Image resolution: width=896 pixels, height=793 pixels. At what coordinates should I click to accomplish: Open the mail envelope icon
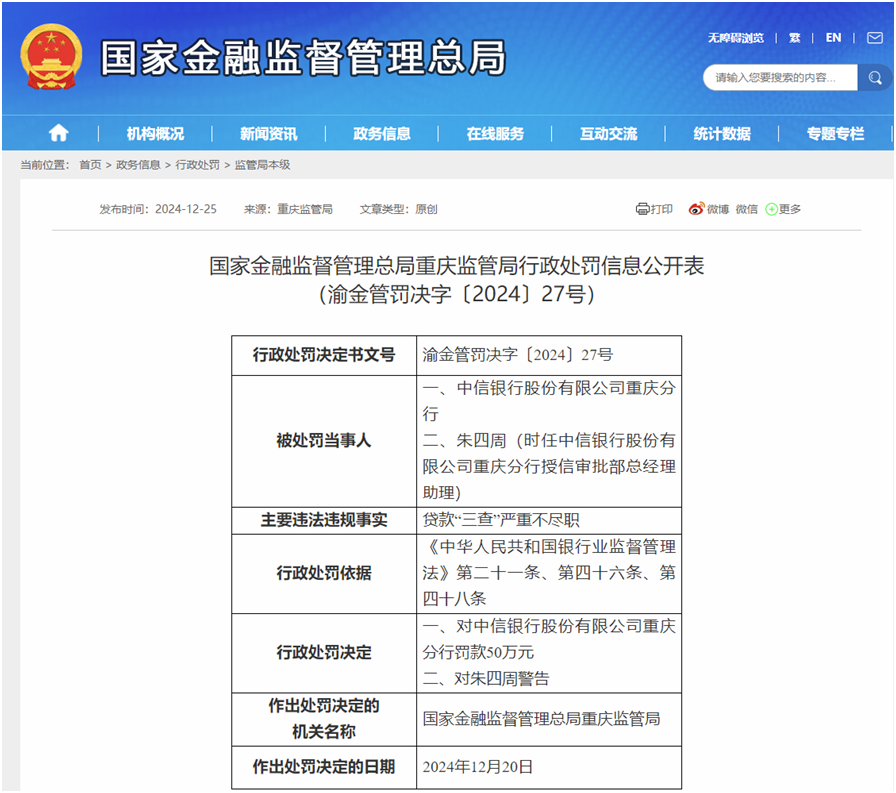coord(874,38)
